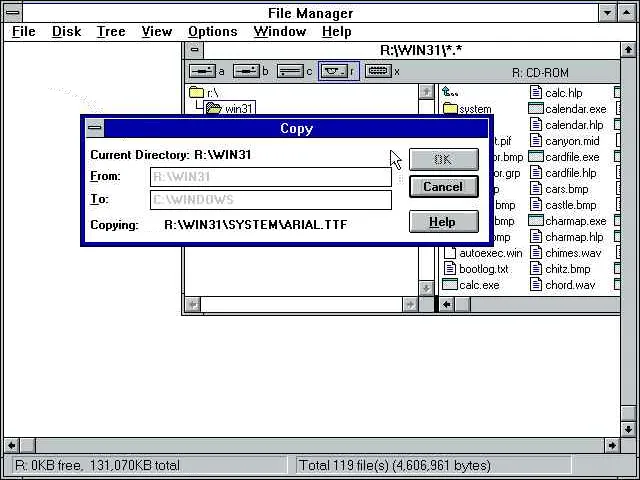Click R: CD-ROM volume label
The width and height of the screenshot is (640, 480).
click(540, 73)
